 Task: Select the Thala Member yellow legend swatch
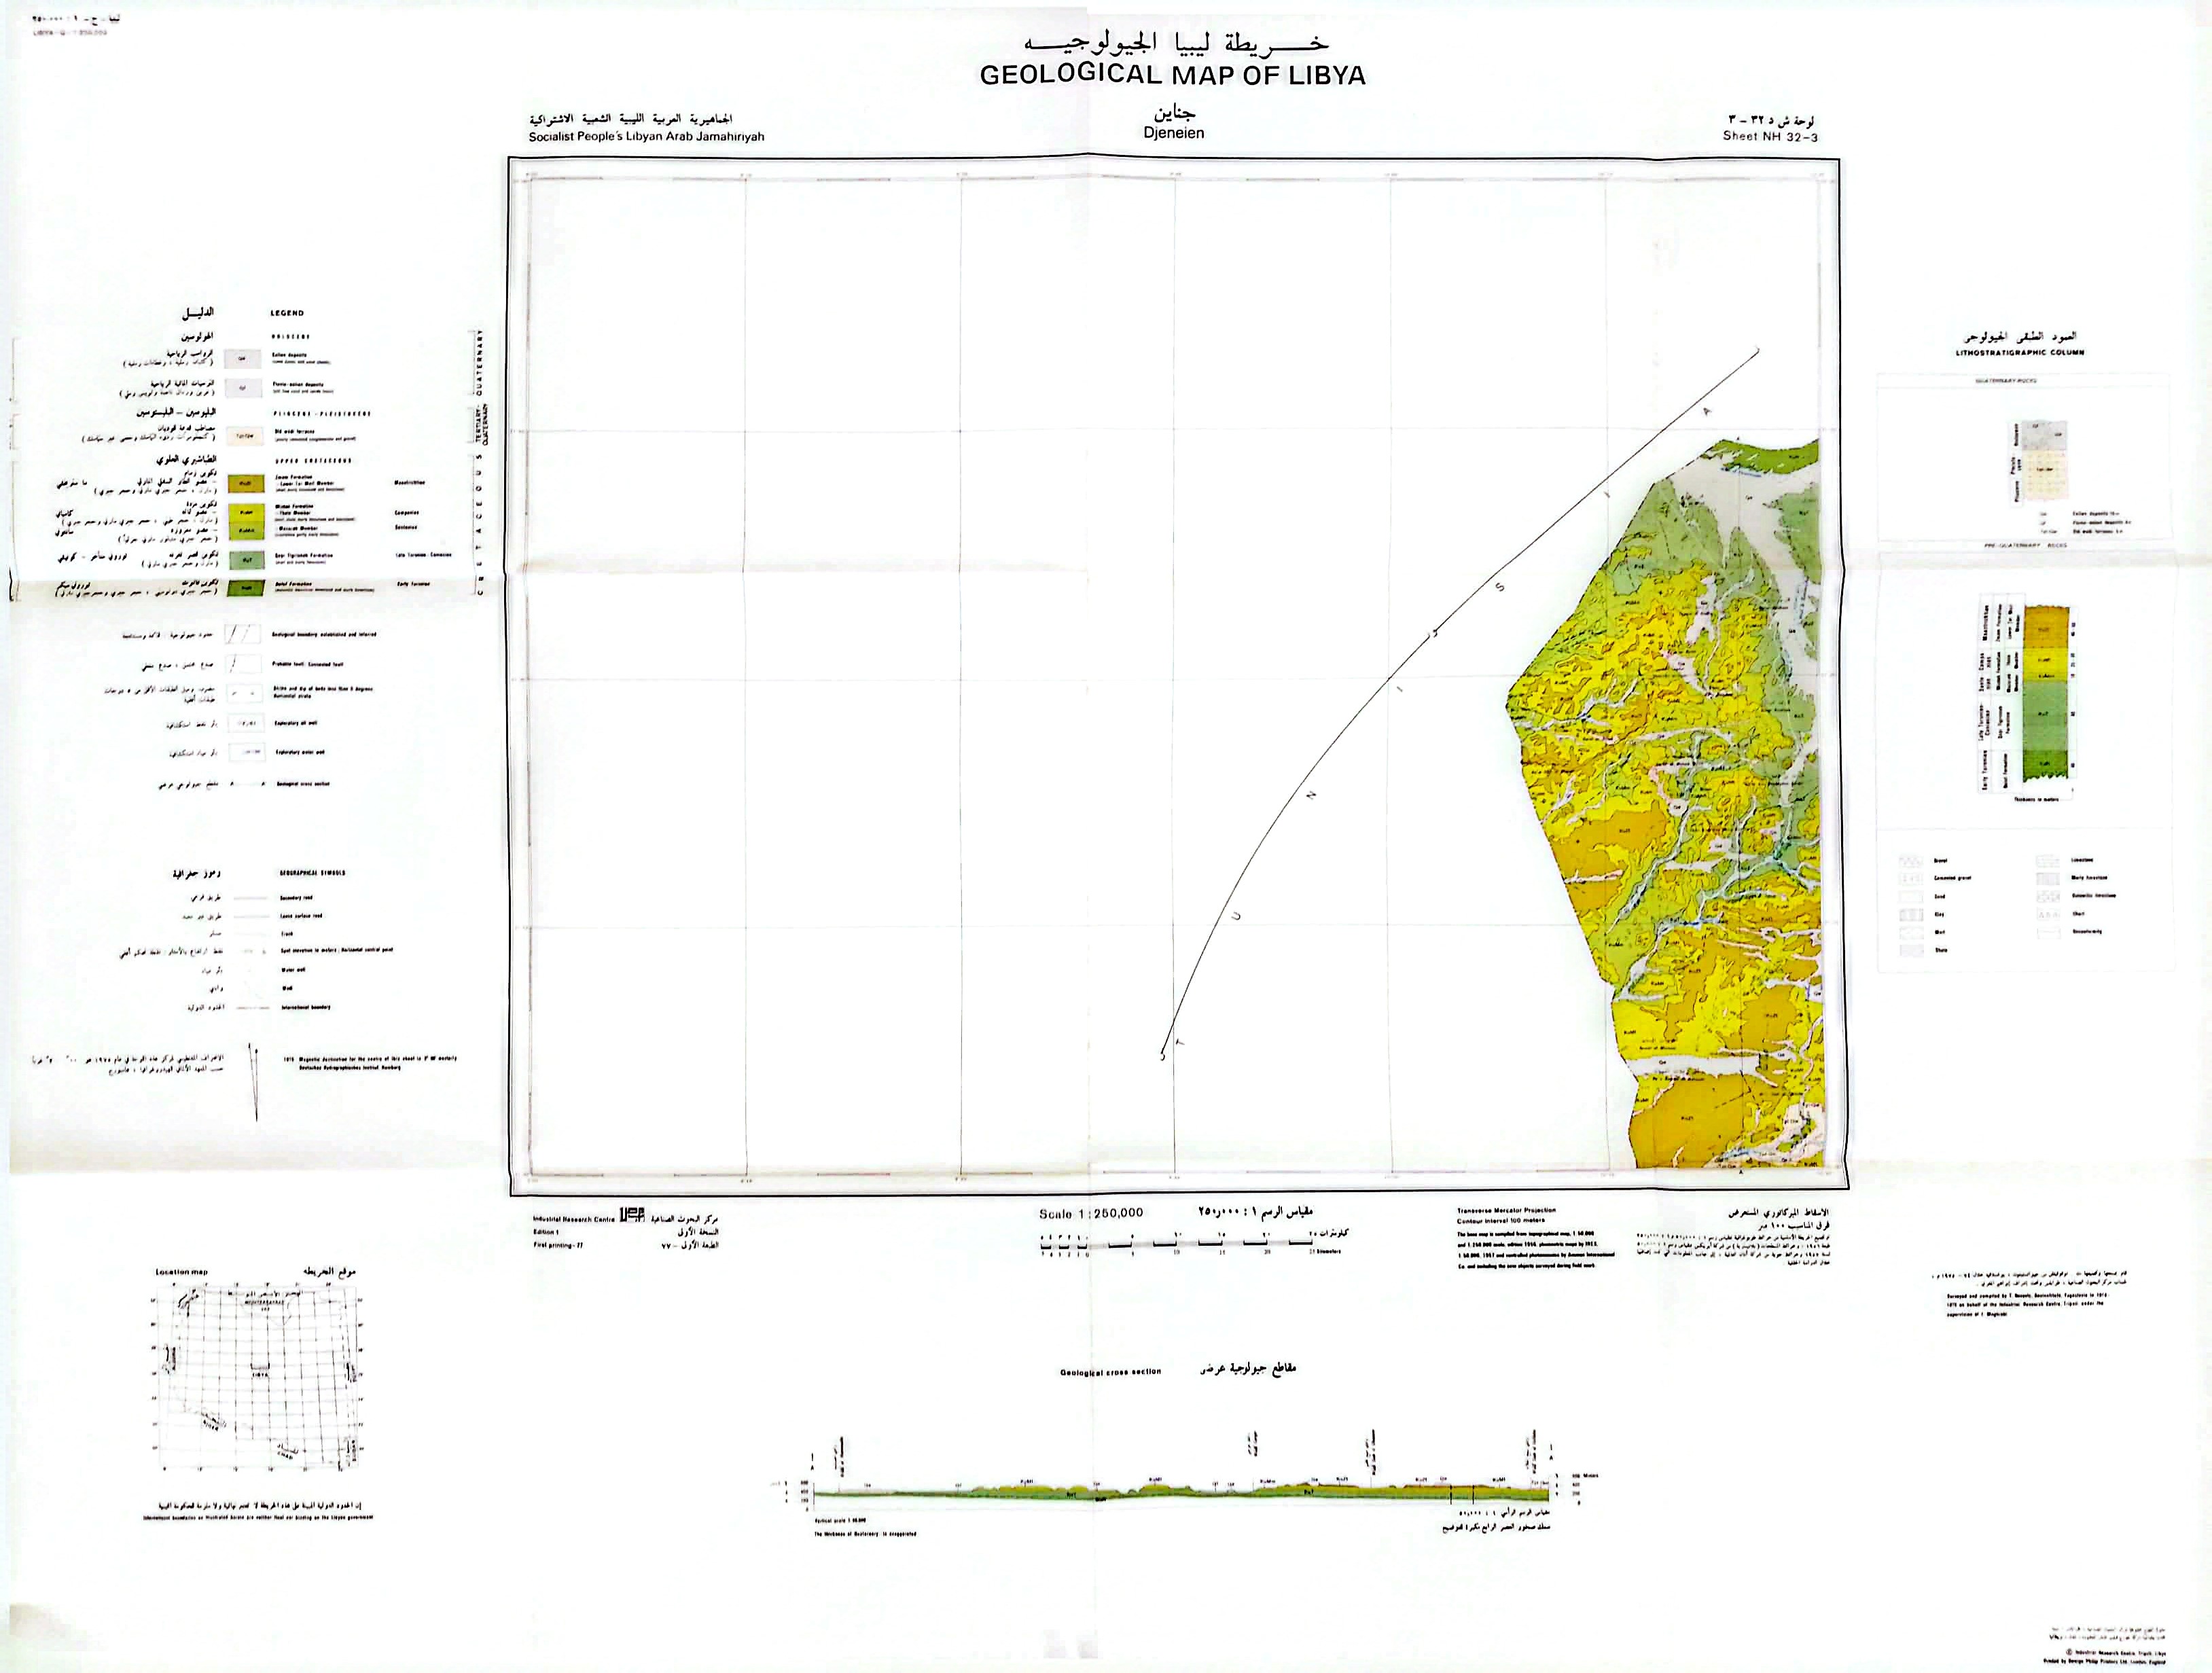point(247,513)
